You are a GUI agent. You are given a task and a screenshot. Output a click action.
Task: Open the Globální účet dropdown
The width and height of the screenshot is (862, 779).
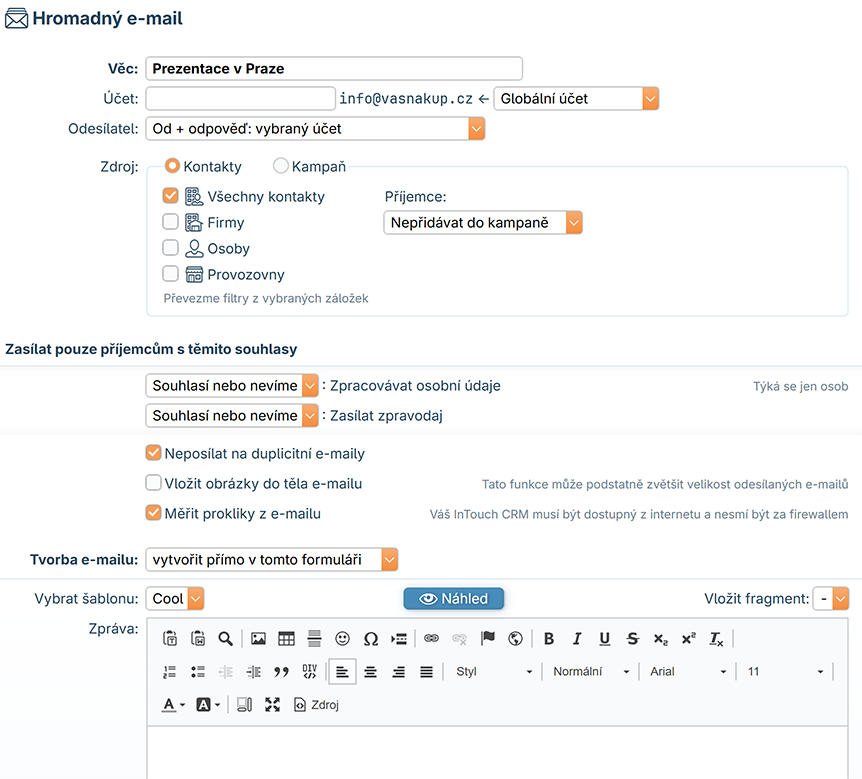(576, 98)
